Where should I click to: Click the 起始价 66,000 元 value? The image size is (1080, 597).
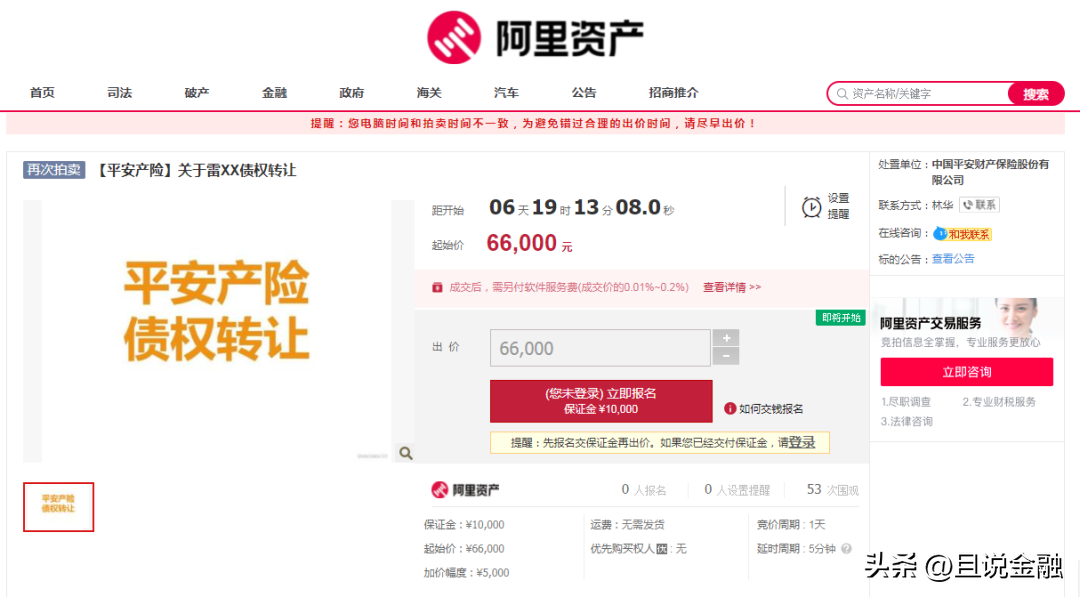tap(529, 243)
